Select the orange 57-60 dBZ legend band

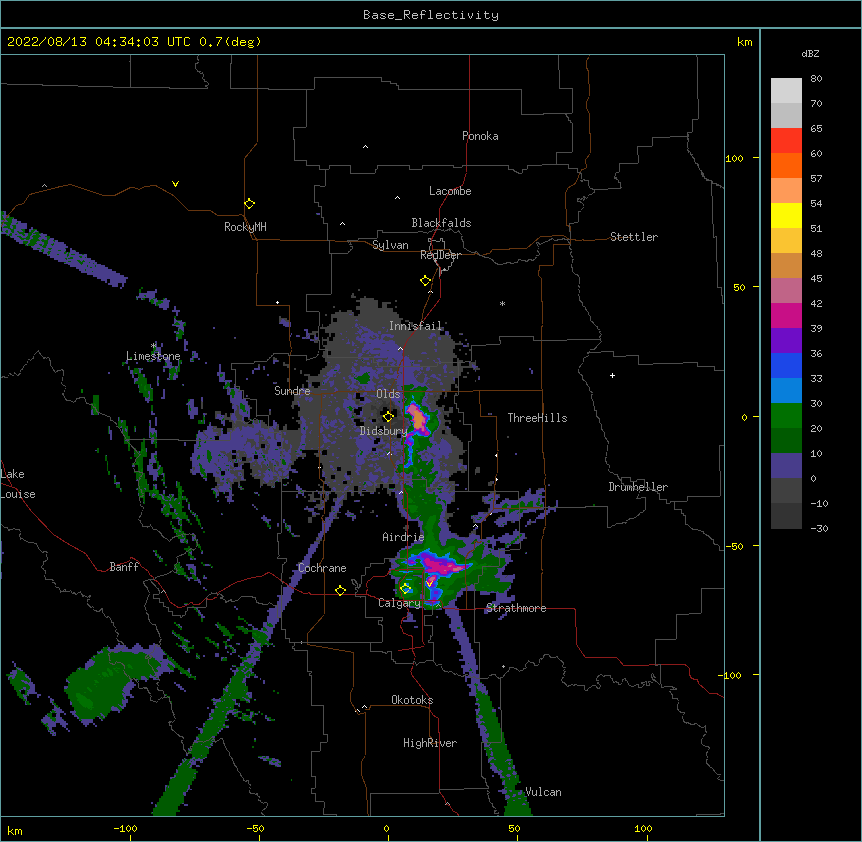(786, 165)
